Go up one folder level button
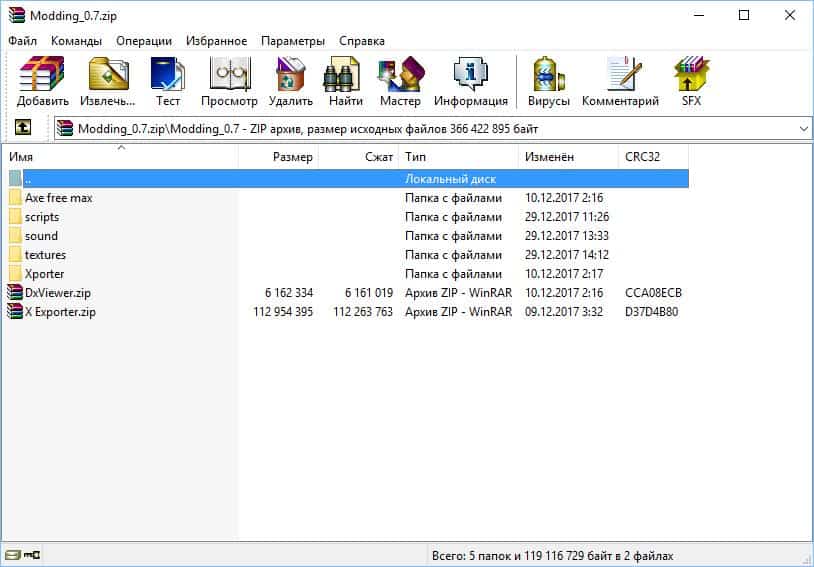The height and width of the screenshot is (567, 814). [x=23, y=128]
